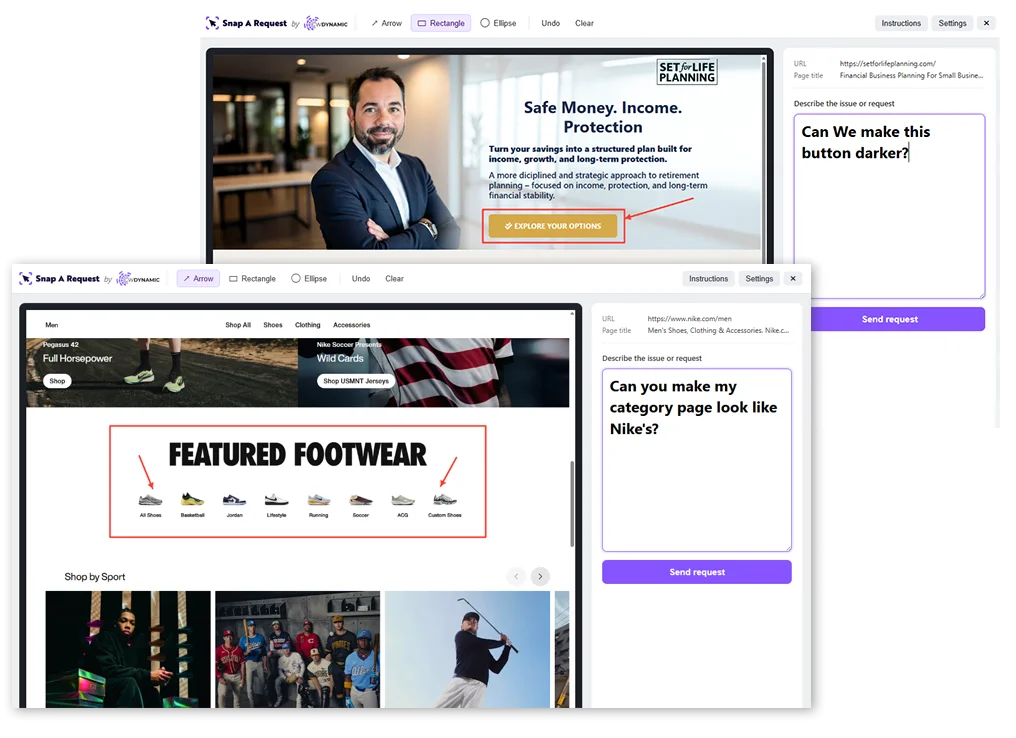Open Shoes menu item

coord(273,325)
